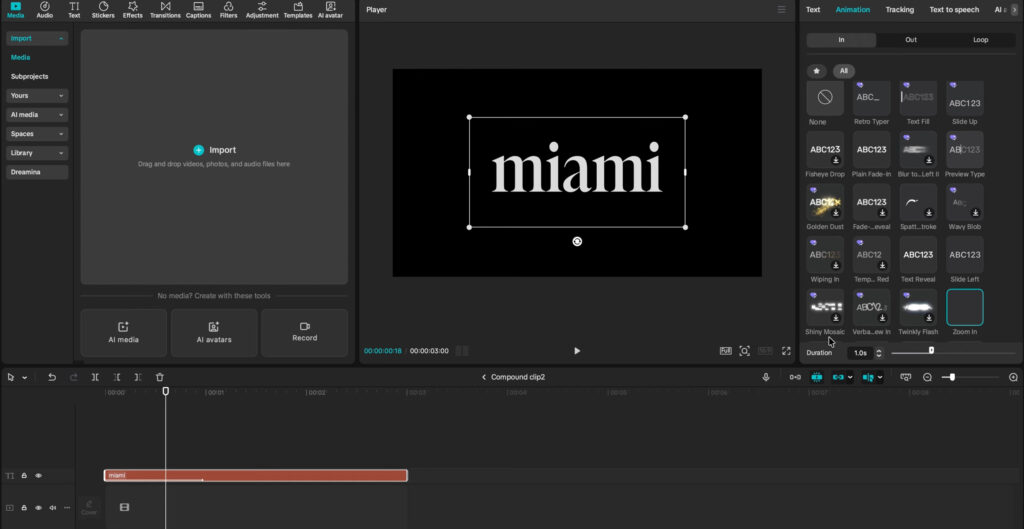Expand the Yours section
Viewport: 1024px width, 529px height.
pos(37,95)
